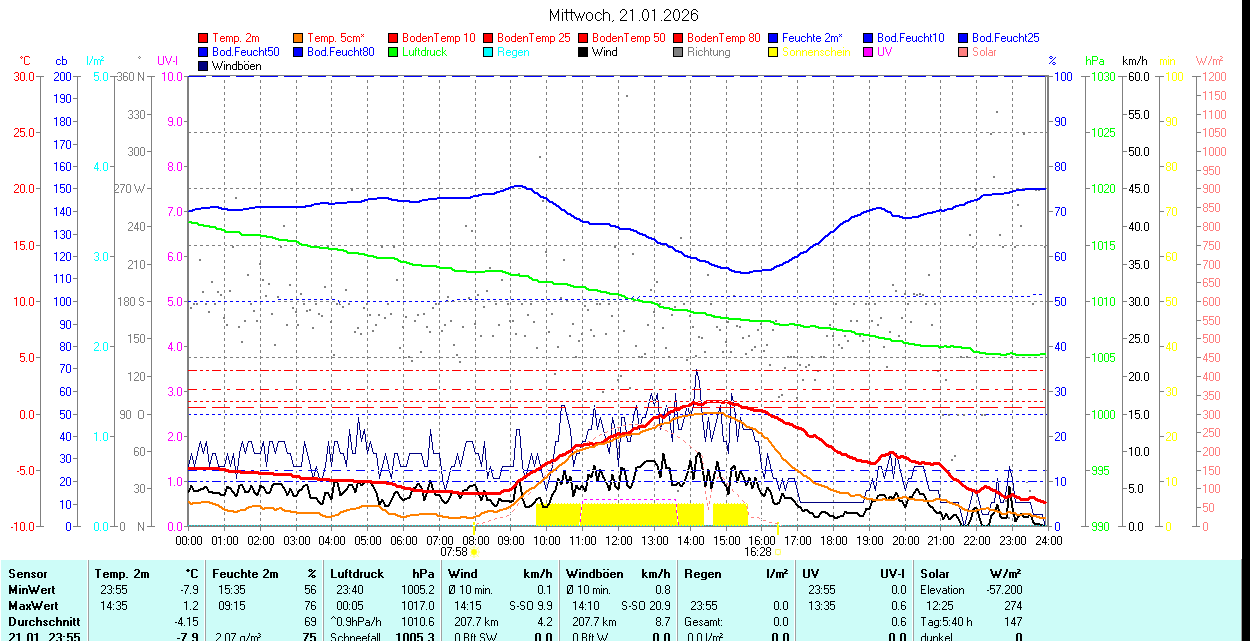Click the gray Richtung legend marker
The height and width of the screenshot is (641, 1250).
(678, 52)
